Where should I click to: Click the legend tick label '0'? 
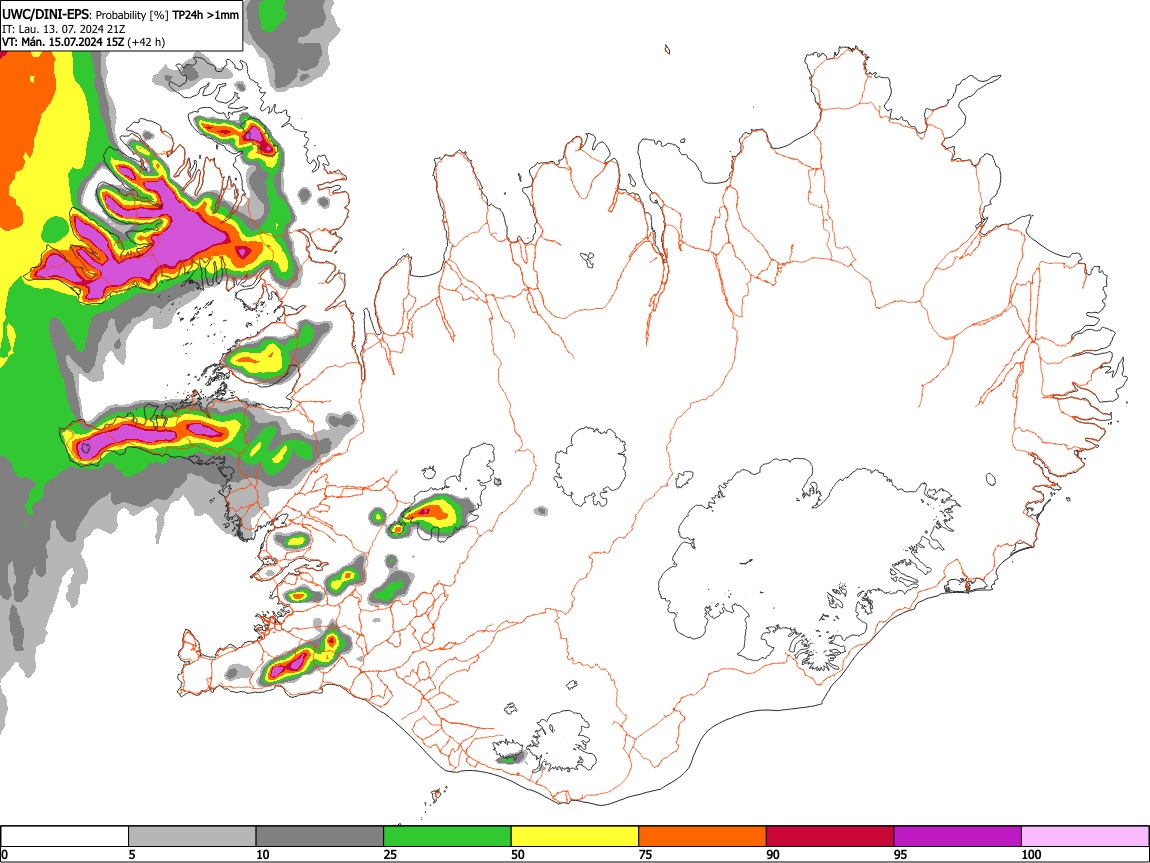4,854
